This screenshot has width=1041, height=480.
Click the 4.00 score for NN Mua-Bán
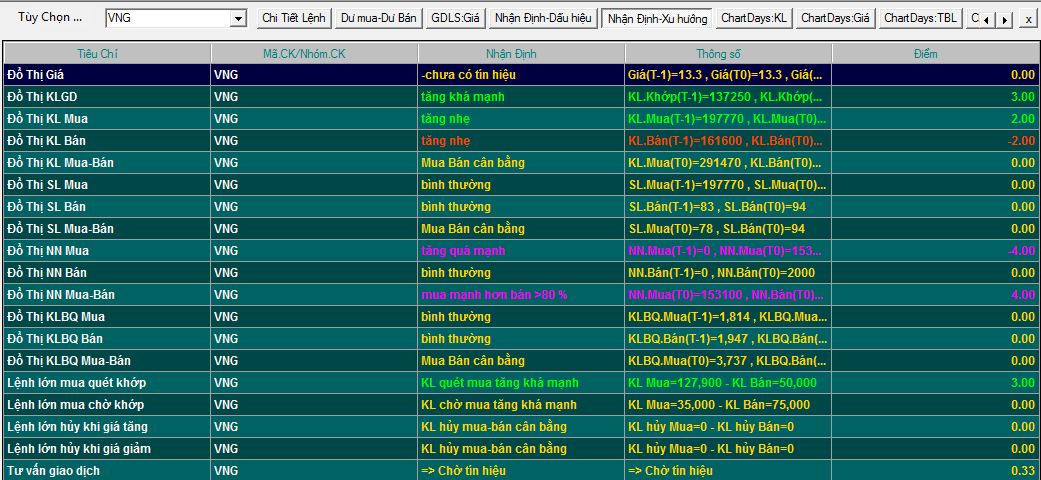click(x=935, y=295)
